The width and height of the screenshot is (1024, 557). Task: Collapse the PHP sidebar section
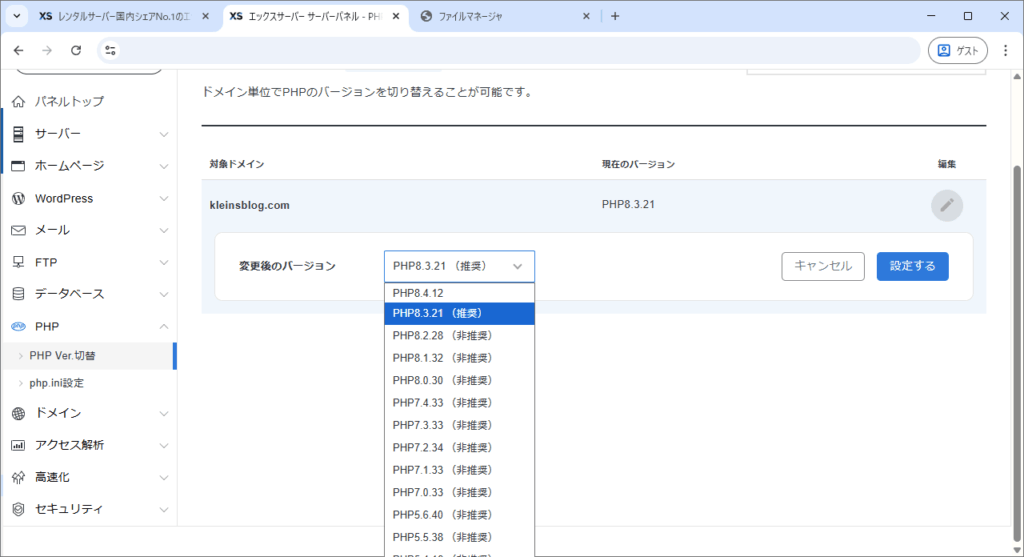coord(88,326)
